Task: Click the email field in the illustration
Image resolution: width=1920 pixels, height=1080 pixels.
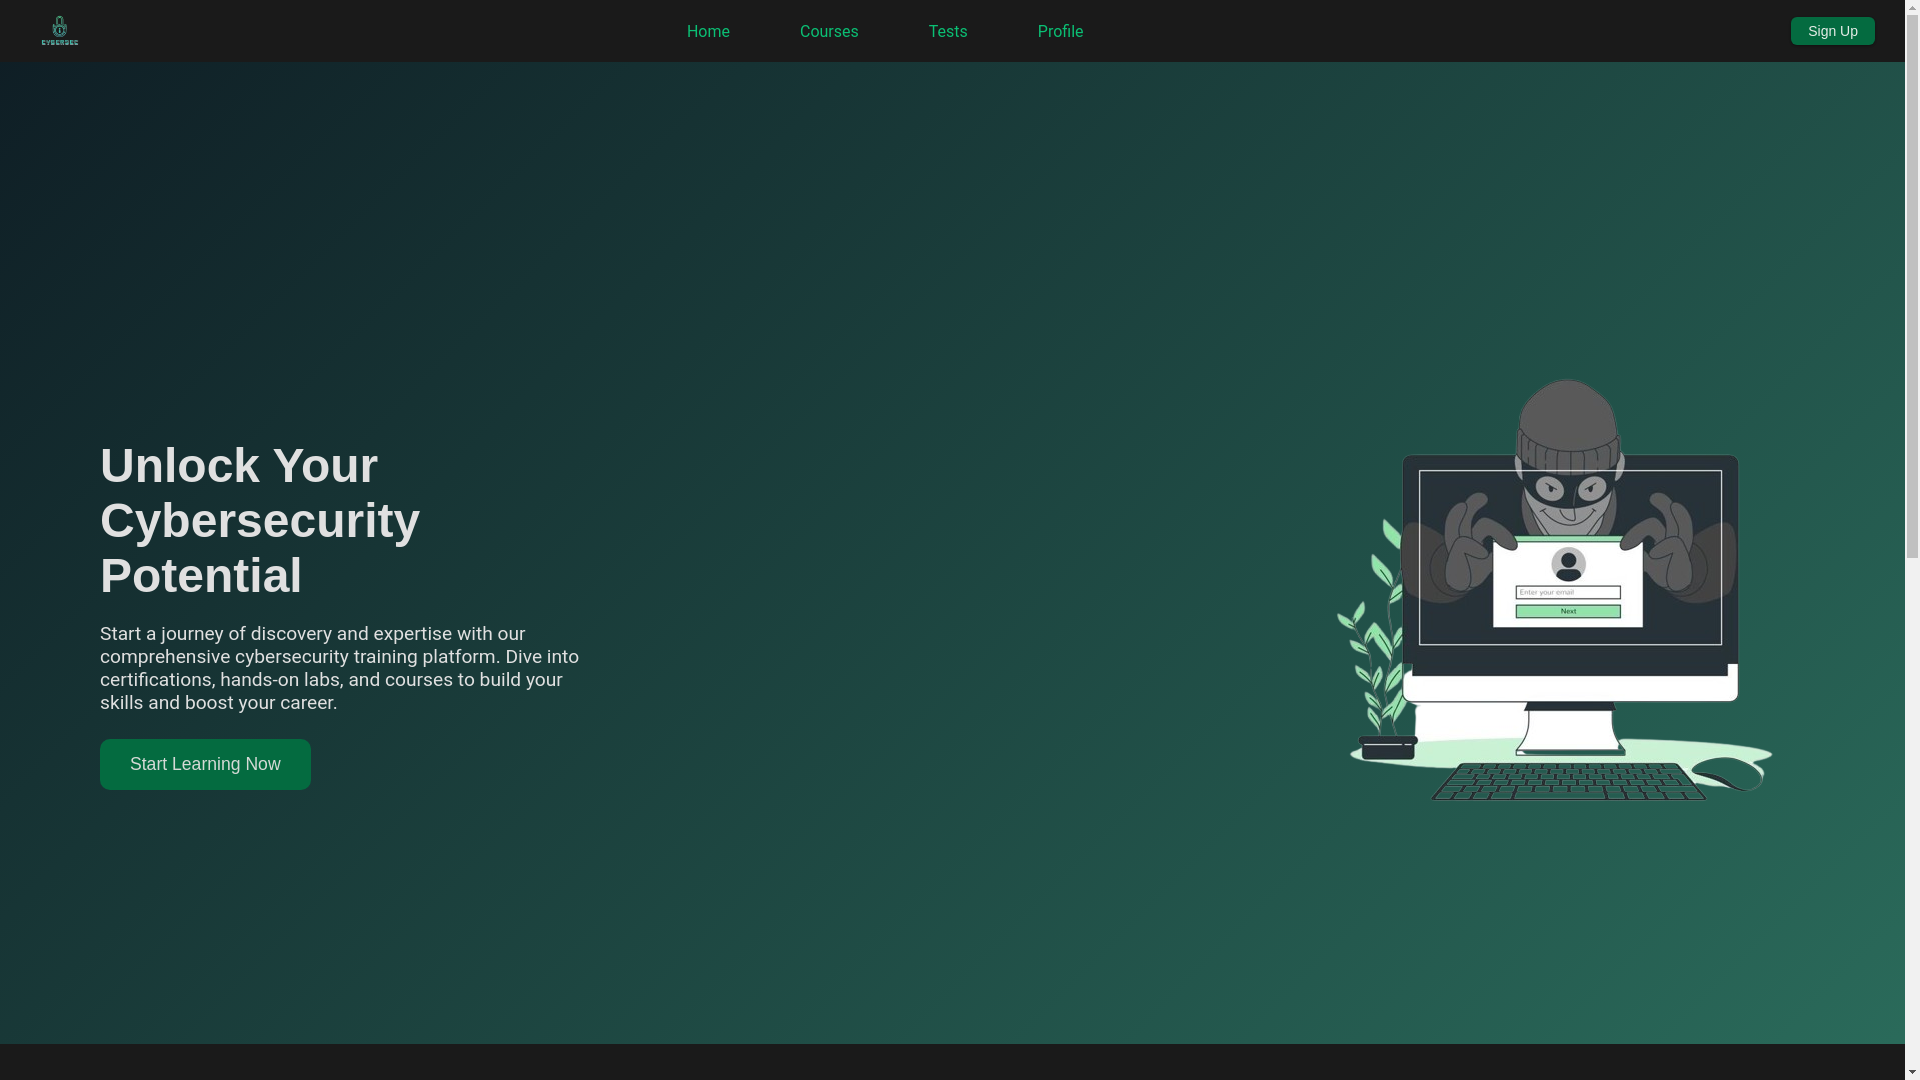Action: tap(1568, 593)
